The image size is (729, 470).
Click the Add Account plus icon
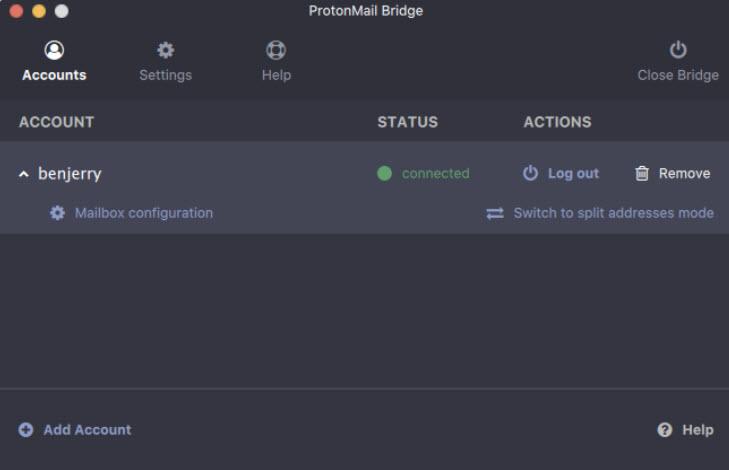[x=26, y=430]
